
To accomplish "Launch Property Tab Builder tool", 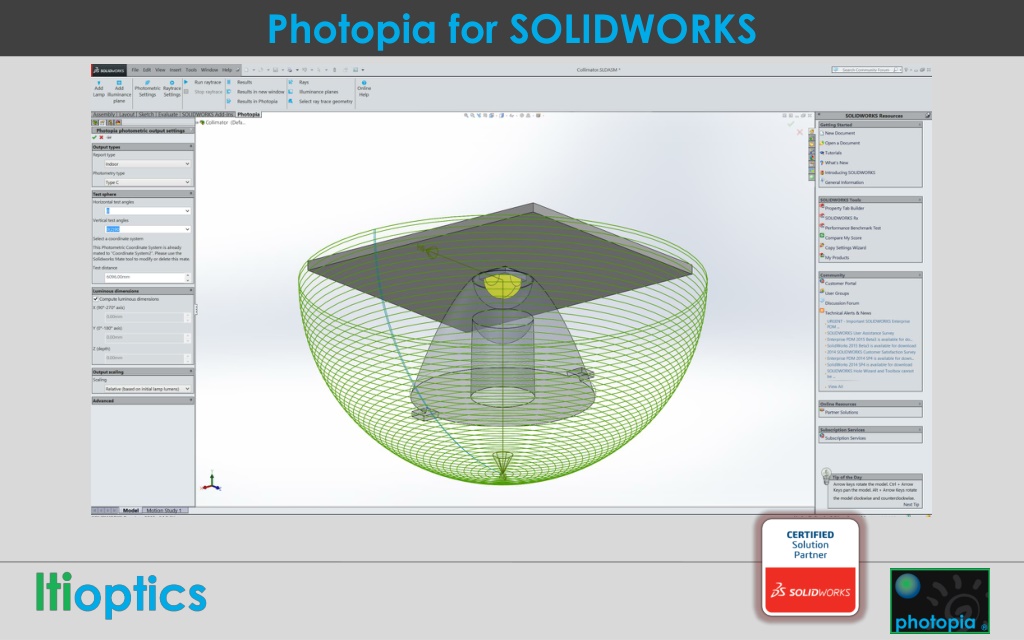I will point(844,208).
